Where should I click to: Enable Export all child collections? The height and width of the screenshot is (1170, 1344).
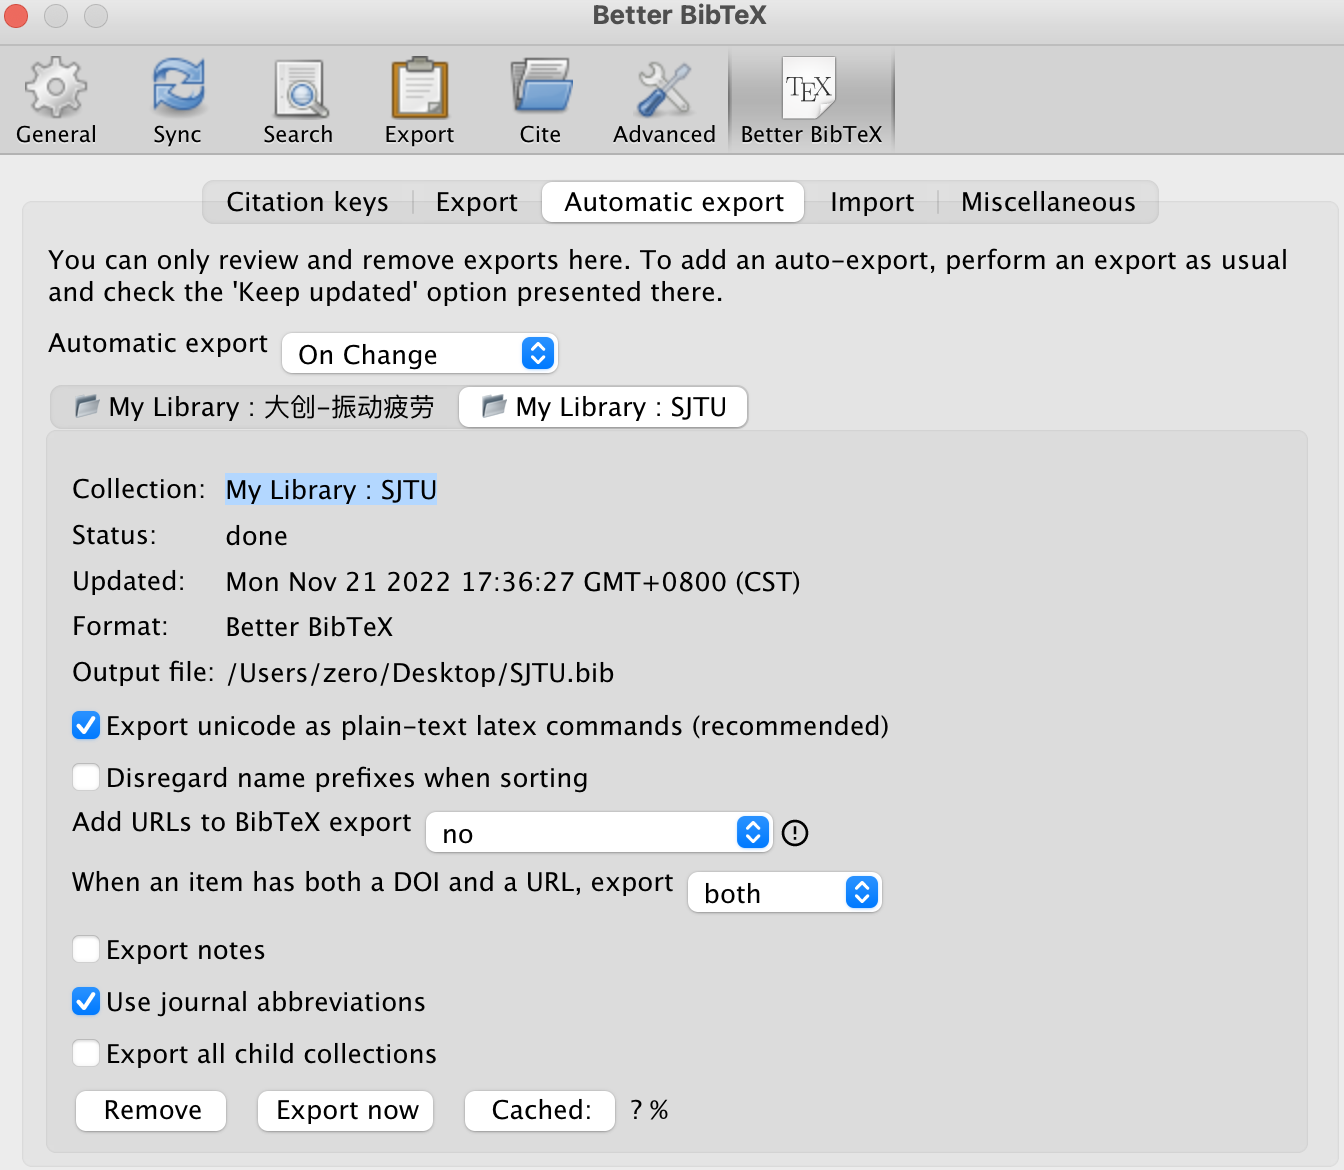pos(86,1053)
